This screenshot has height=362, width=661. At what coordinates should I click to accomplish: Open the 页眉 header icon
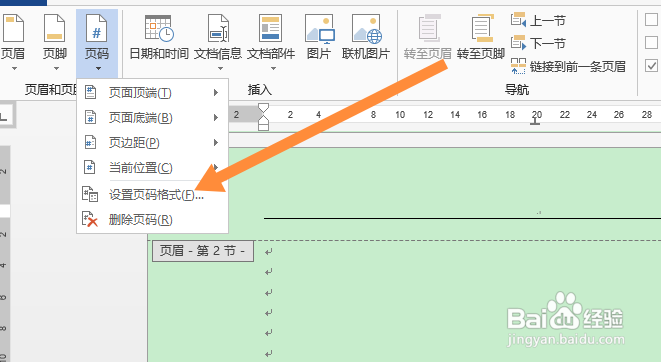coord(13,29)
